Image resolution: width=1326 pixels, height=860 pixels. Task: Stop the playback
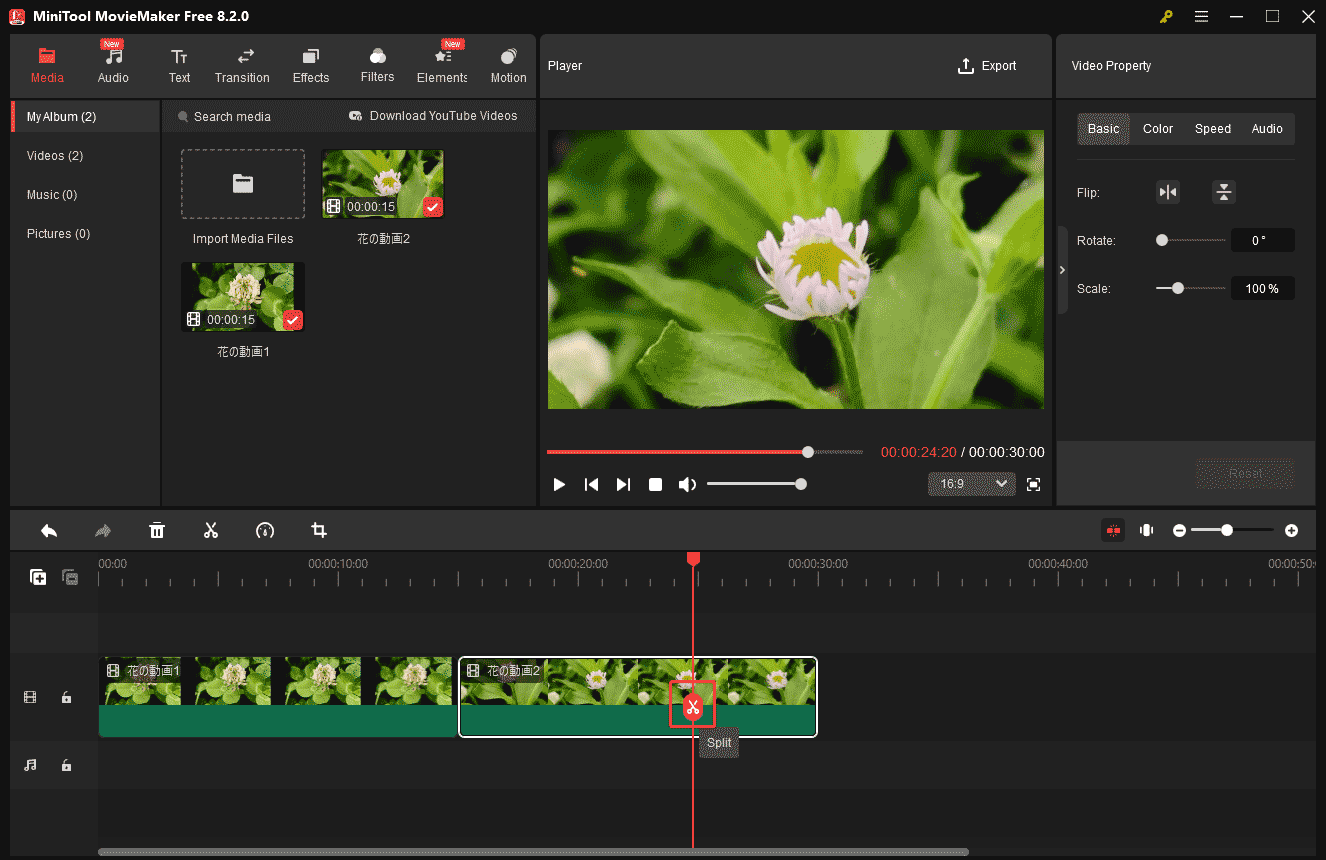point(655,484)
